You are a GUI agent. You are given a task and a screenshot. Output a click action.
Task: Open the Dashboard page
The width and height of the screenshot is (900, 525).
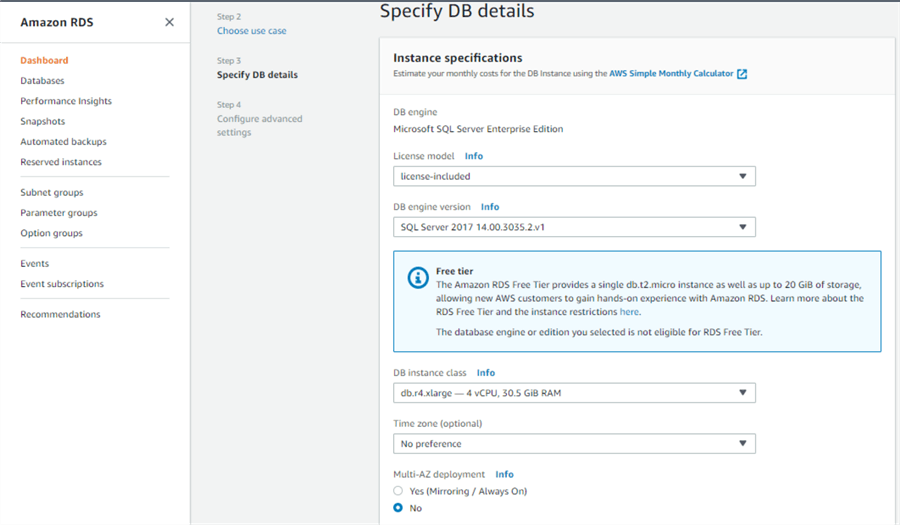pyautogui.click(x=44, y=60)
